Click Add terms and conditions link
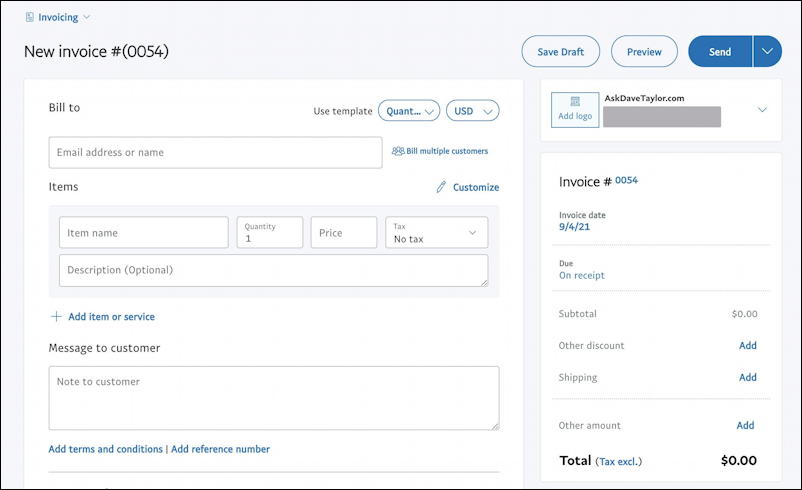Image resolution: width=802 pixels, height=490 pixels. [105, 449]
